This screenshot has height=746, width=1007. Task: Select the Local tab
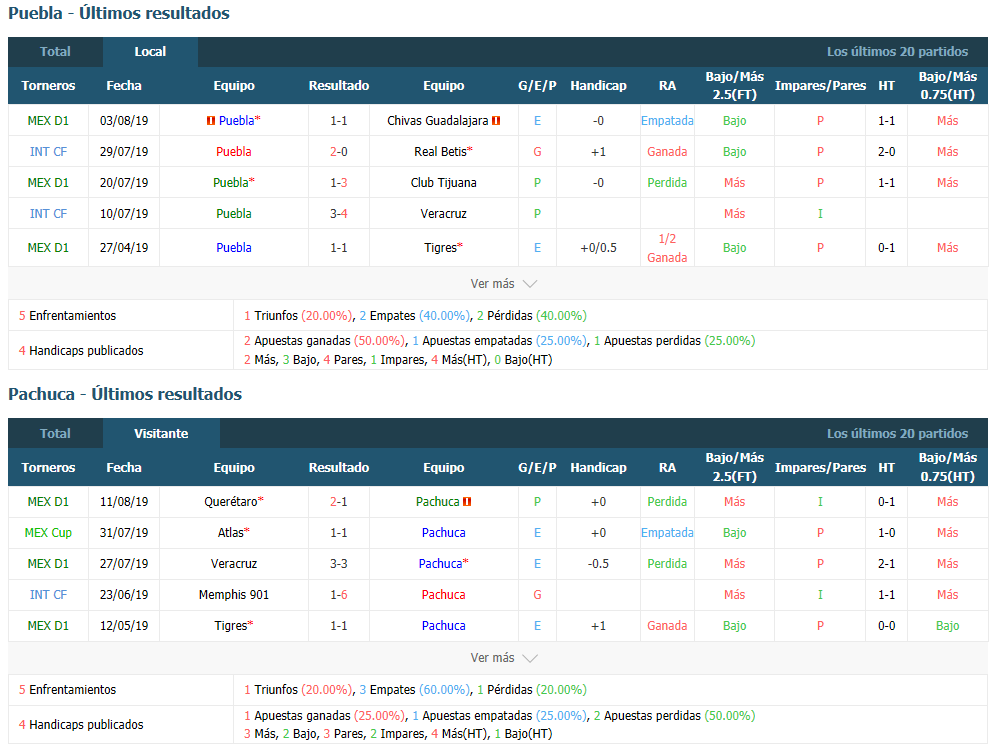tap(150, 52)
